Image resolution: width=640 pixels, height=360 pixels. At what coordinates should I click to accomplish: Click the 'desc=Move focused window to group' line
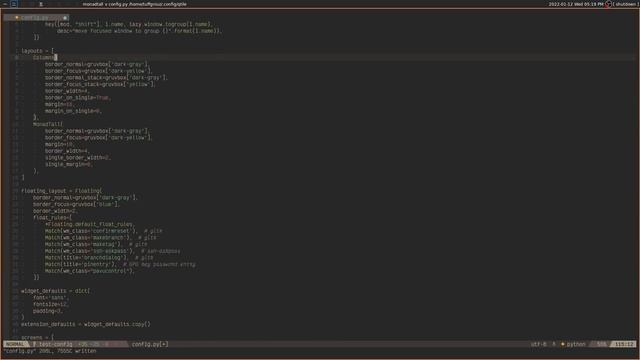(x=140, y=31)
